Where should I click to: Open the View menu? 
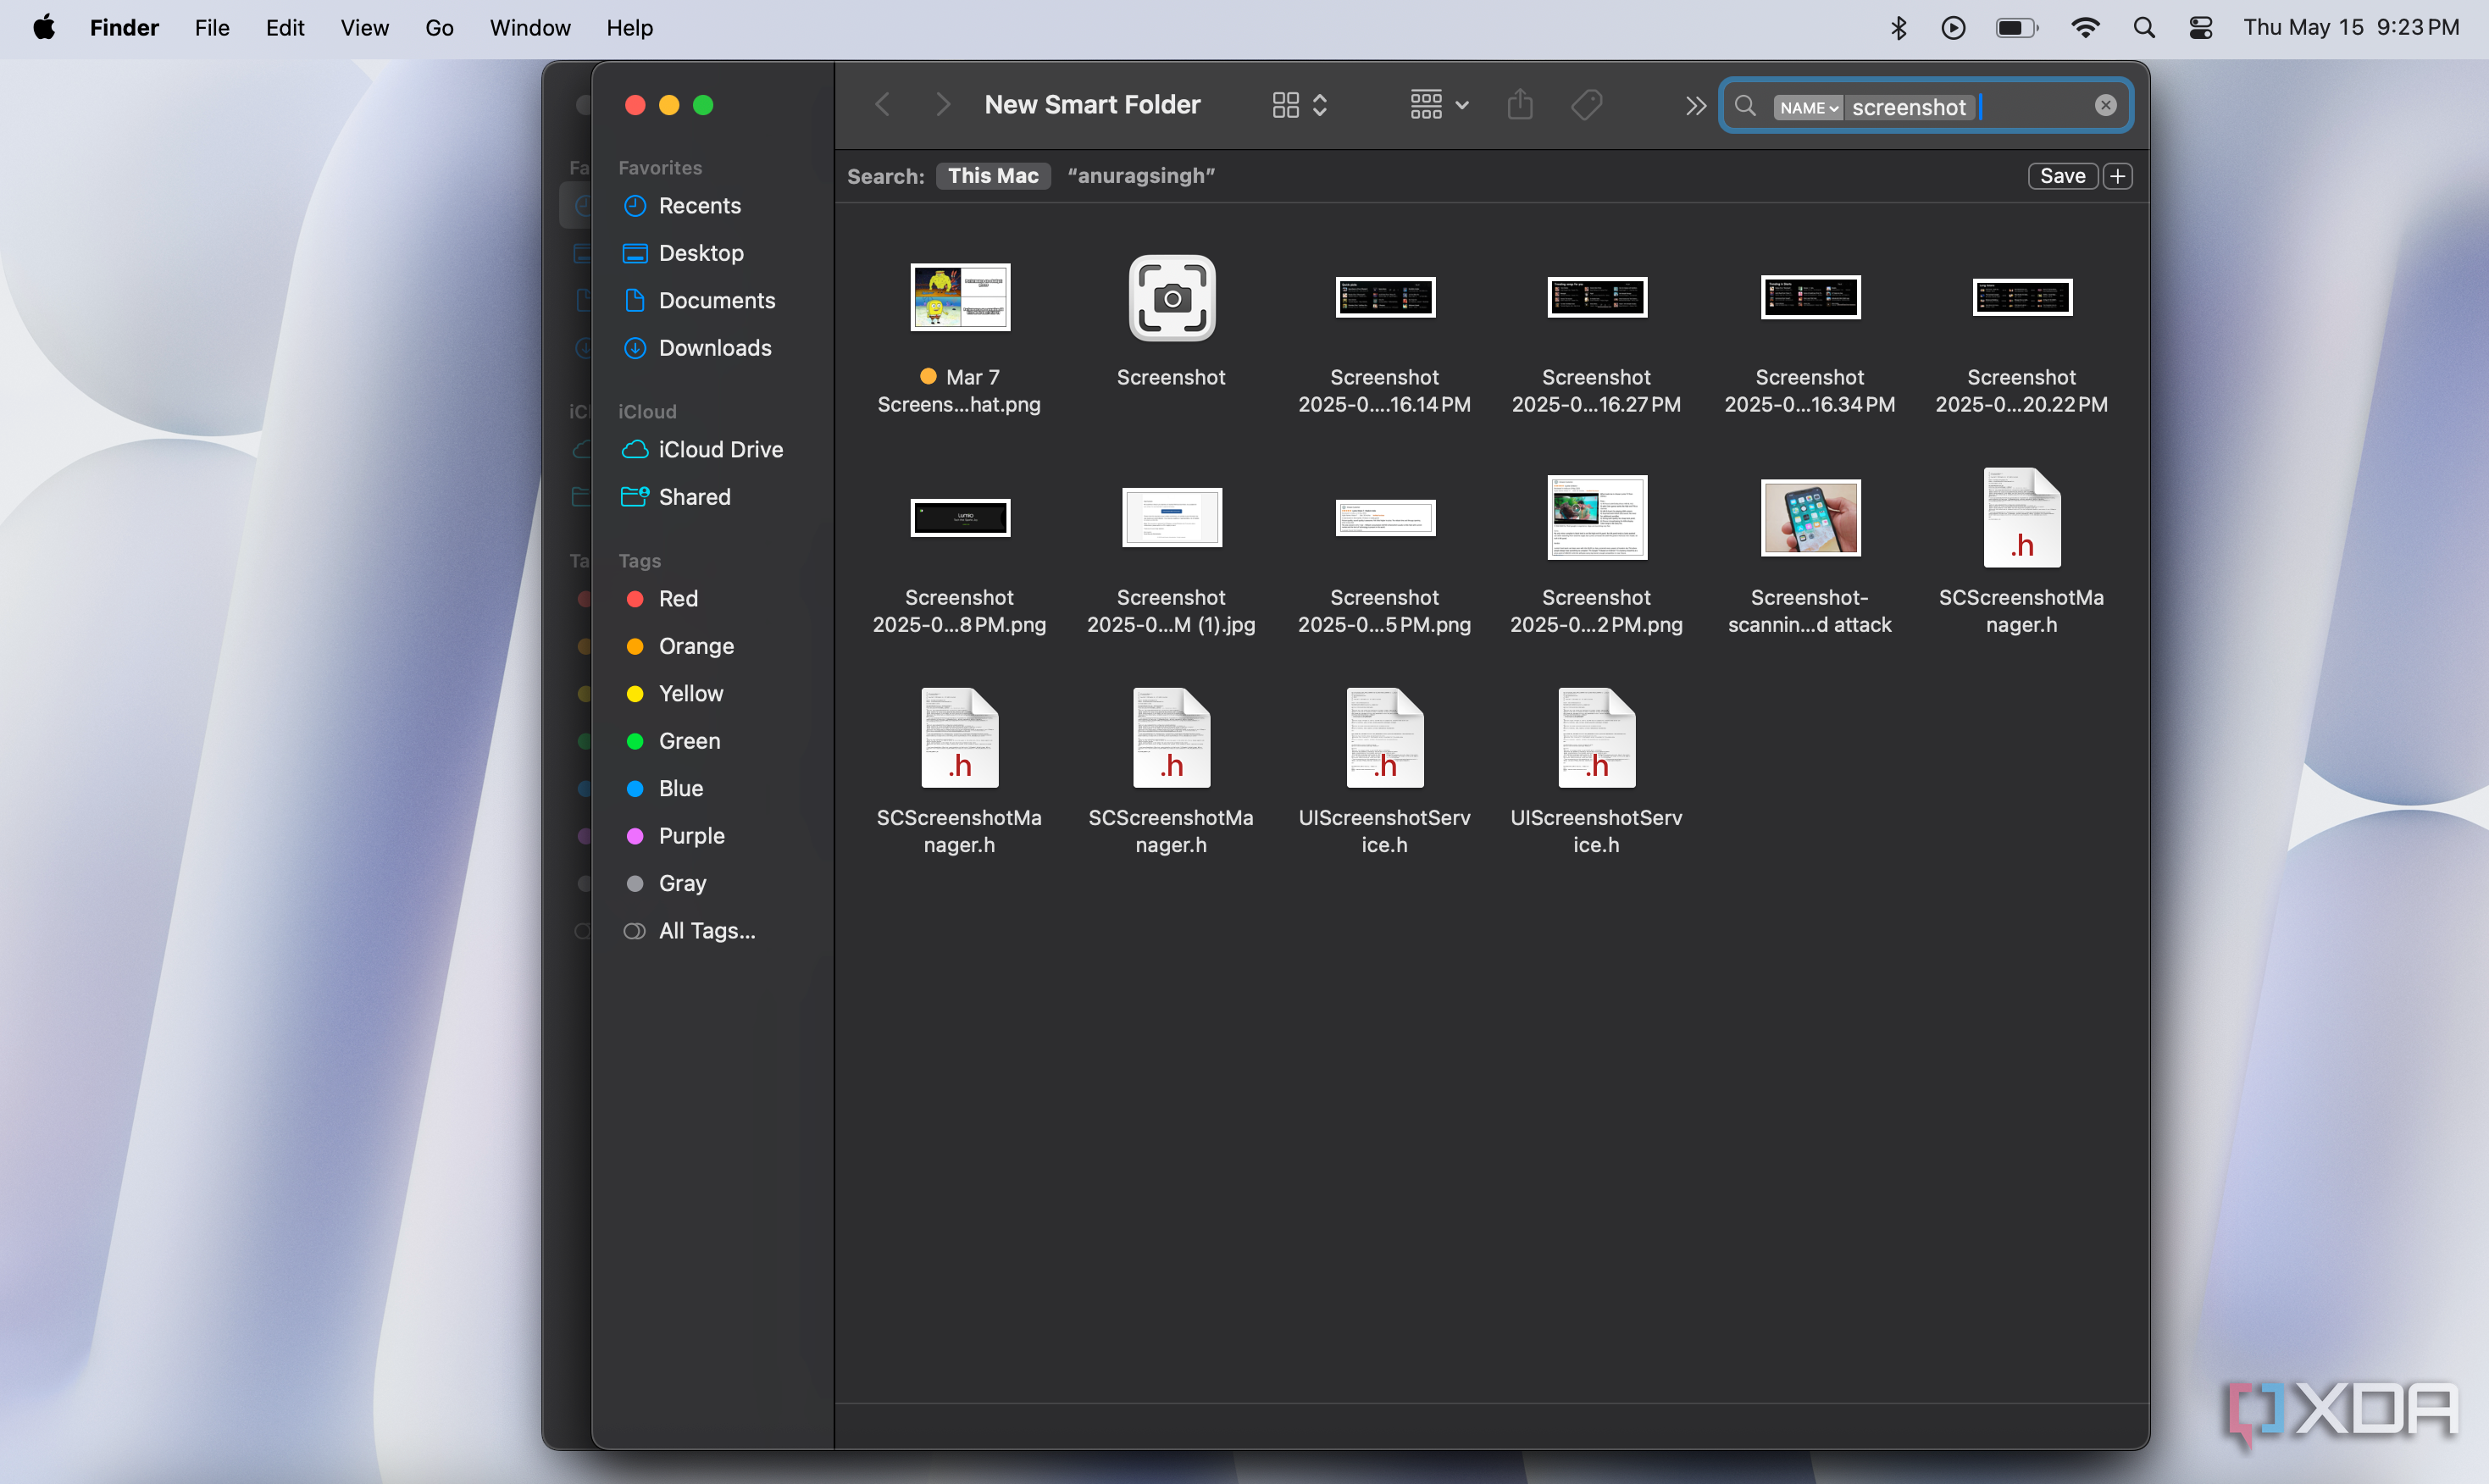tap(364, 27)
